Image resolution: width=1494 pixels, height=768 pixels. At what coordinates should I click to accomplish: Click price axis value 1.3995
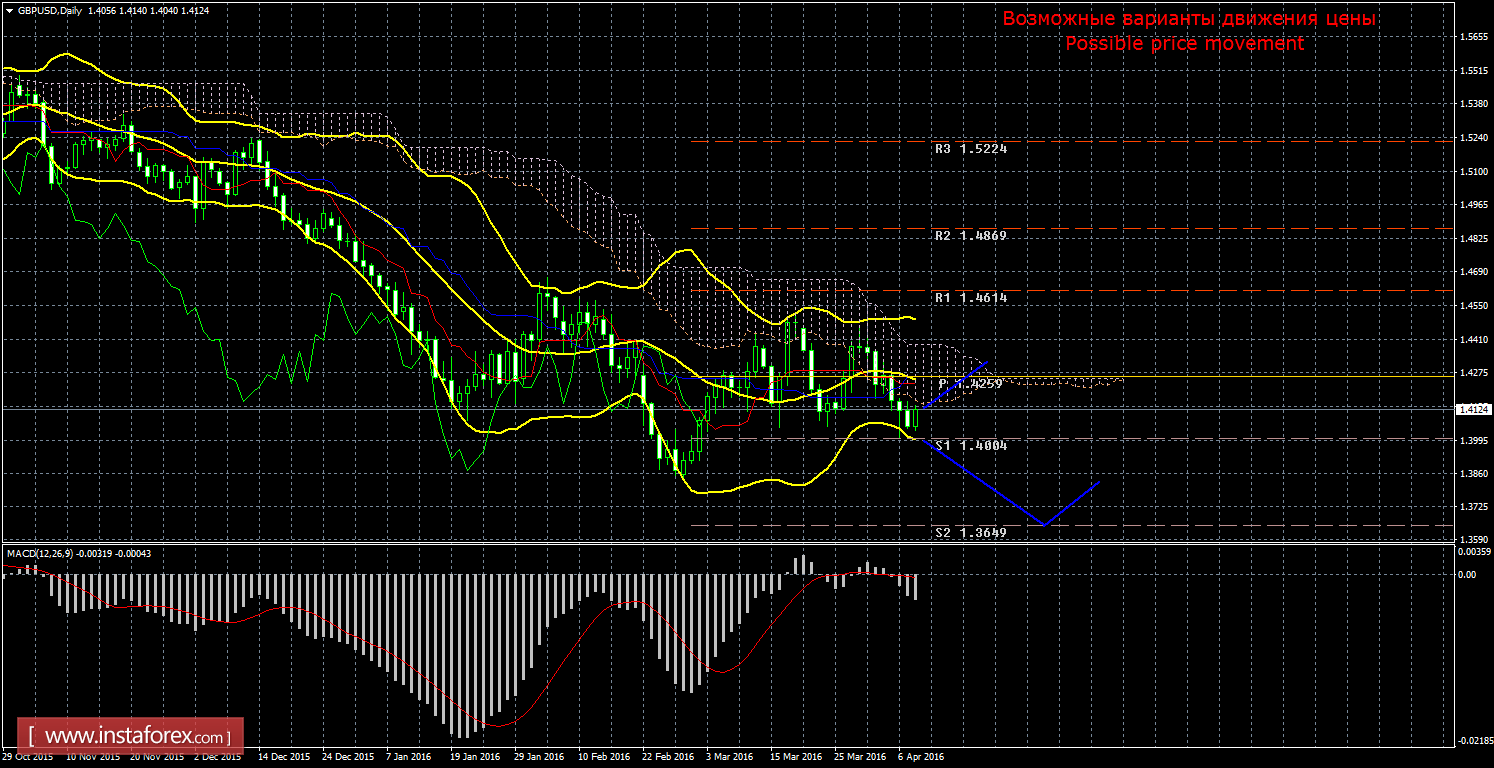1474,440
